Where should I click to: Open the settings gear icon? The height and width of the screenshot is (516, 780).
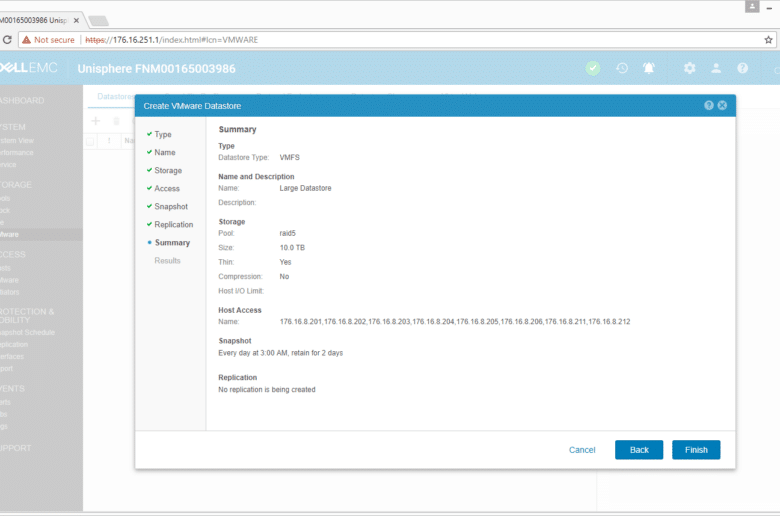tap(689, 68)
